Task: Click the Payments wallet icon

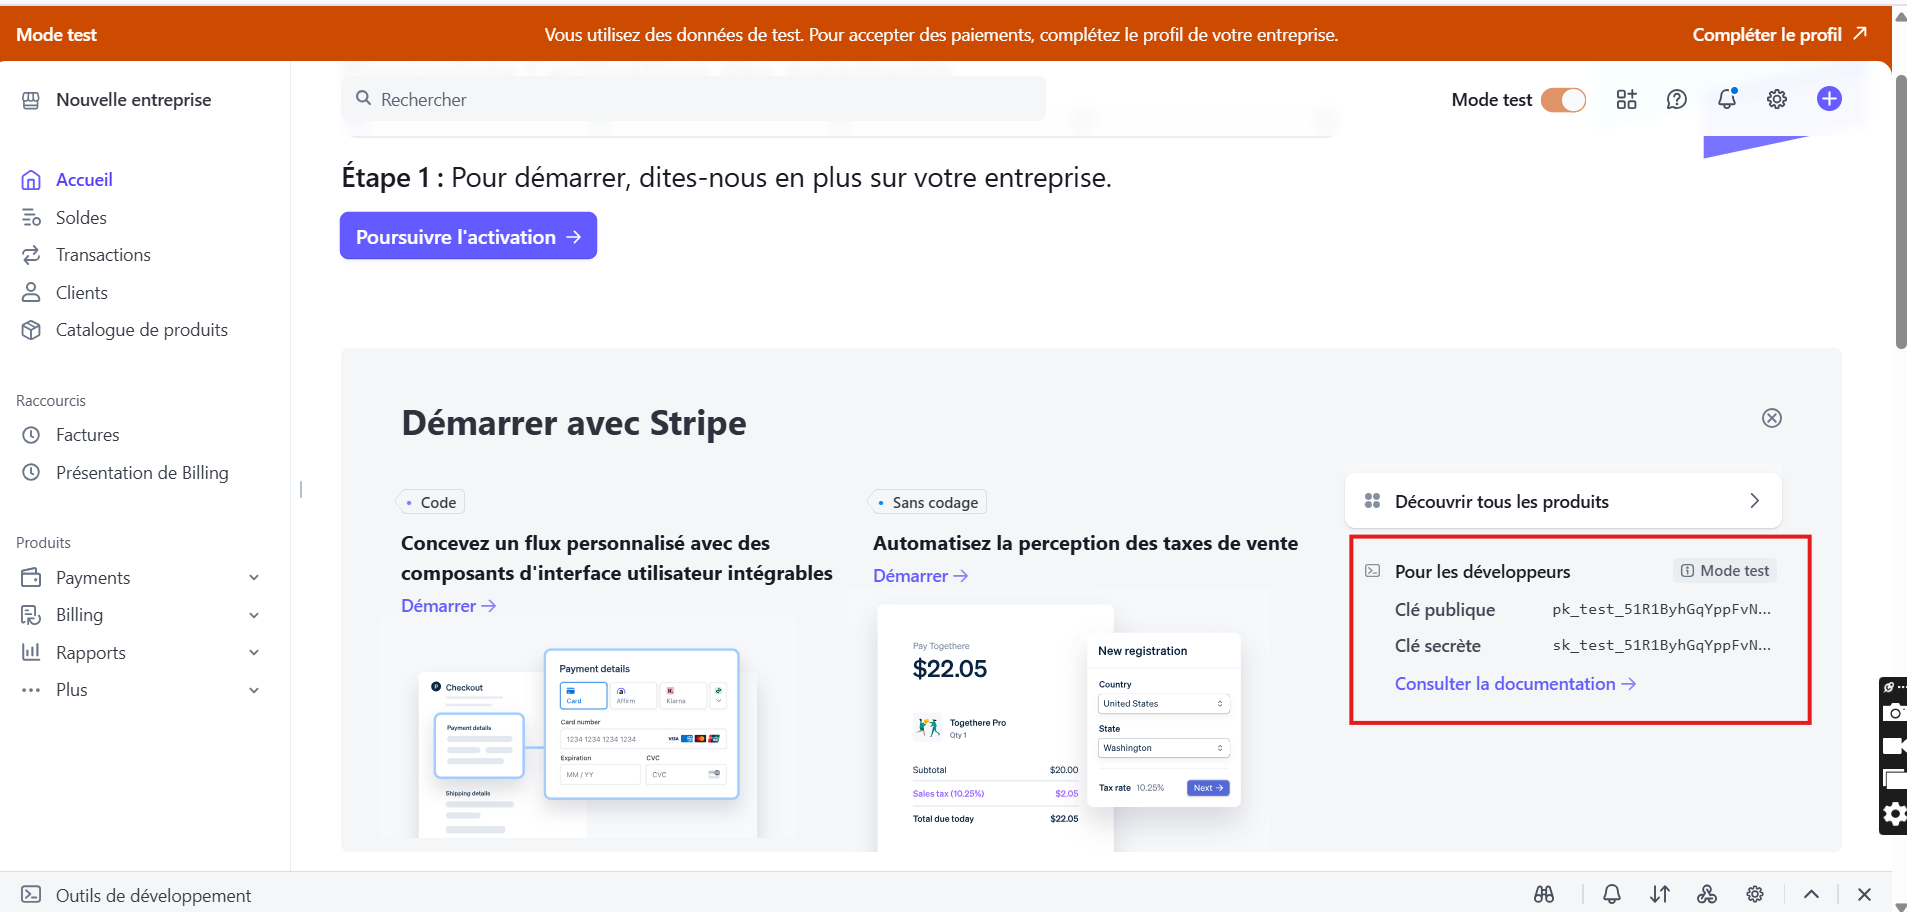Action: (31, 578)
